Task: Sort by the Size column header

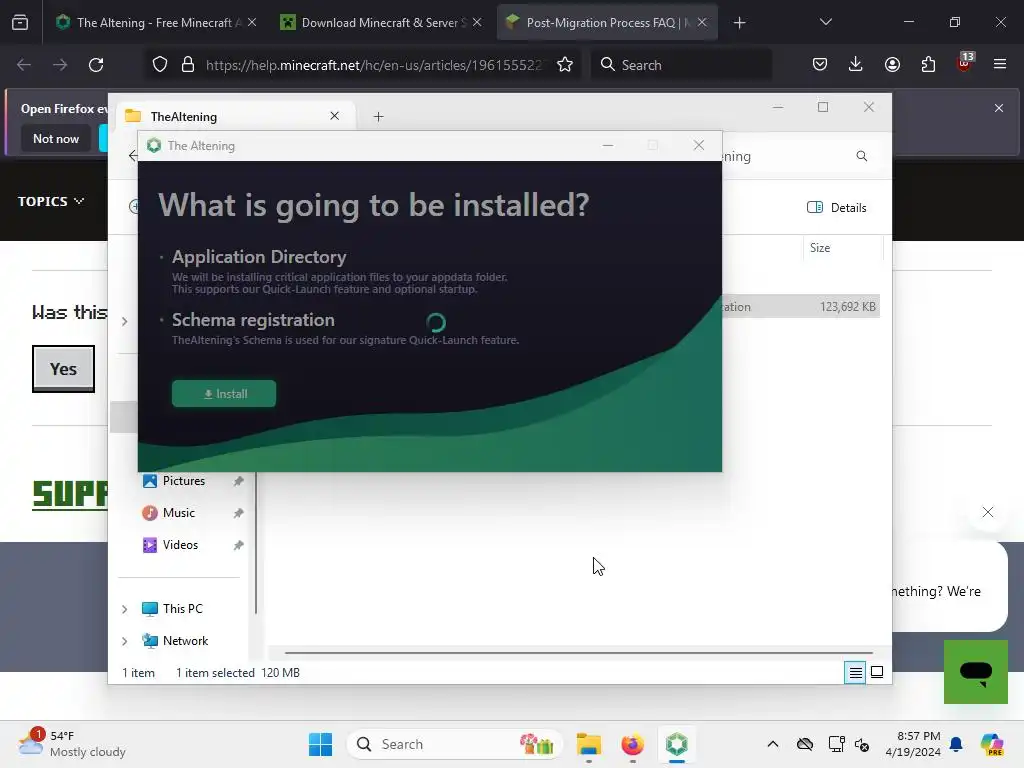Action: (x=842, y=248)
